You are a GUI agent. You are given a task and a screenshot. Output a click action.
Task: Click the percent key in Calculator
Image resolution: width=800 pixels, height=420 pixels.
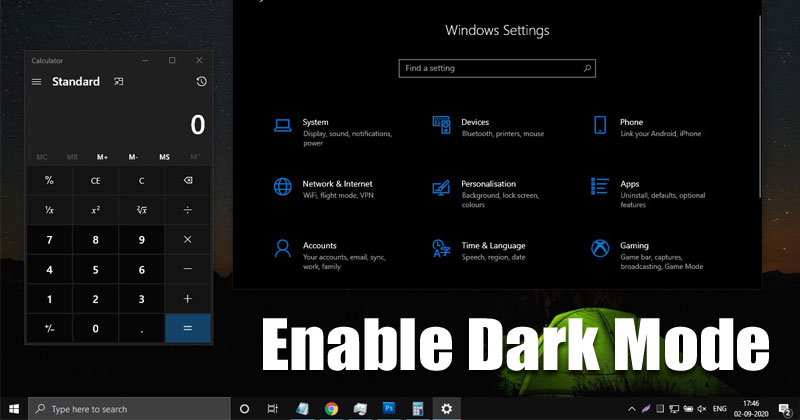(49, 180)
